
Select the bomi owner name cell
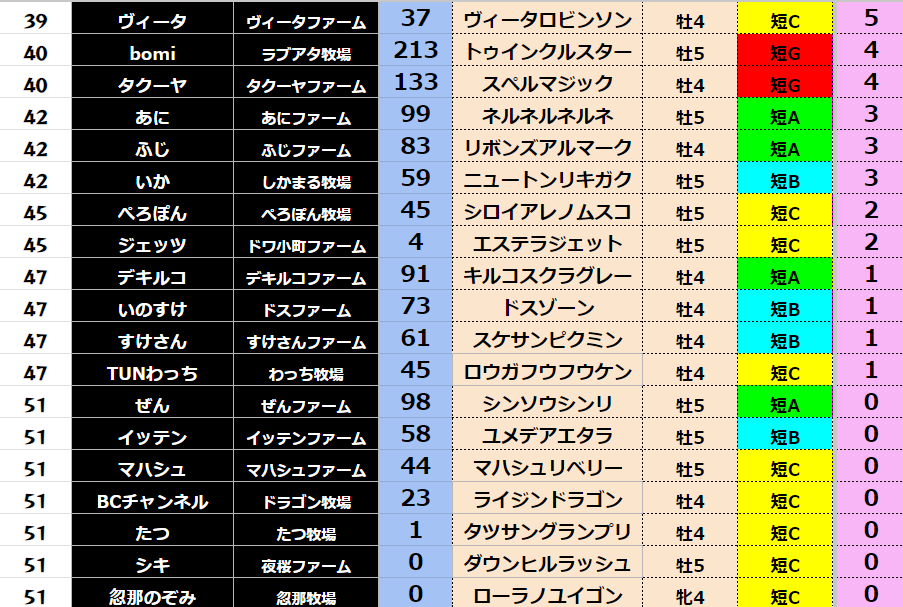152,50
